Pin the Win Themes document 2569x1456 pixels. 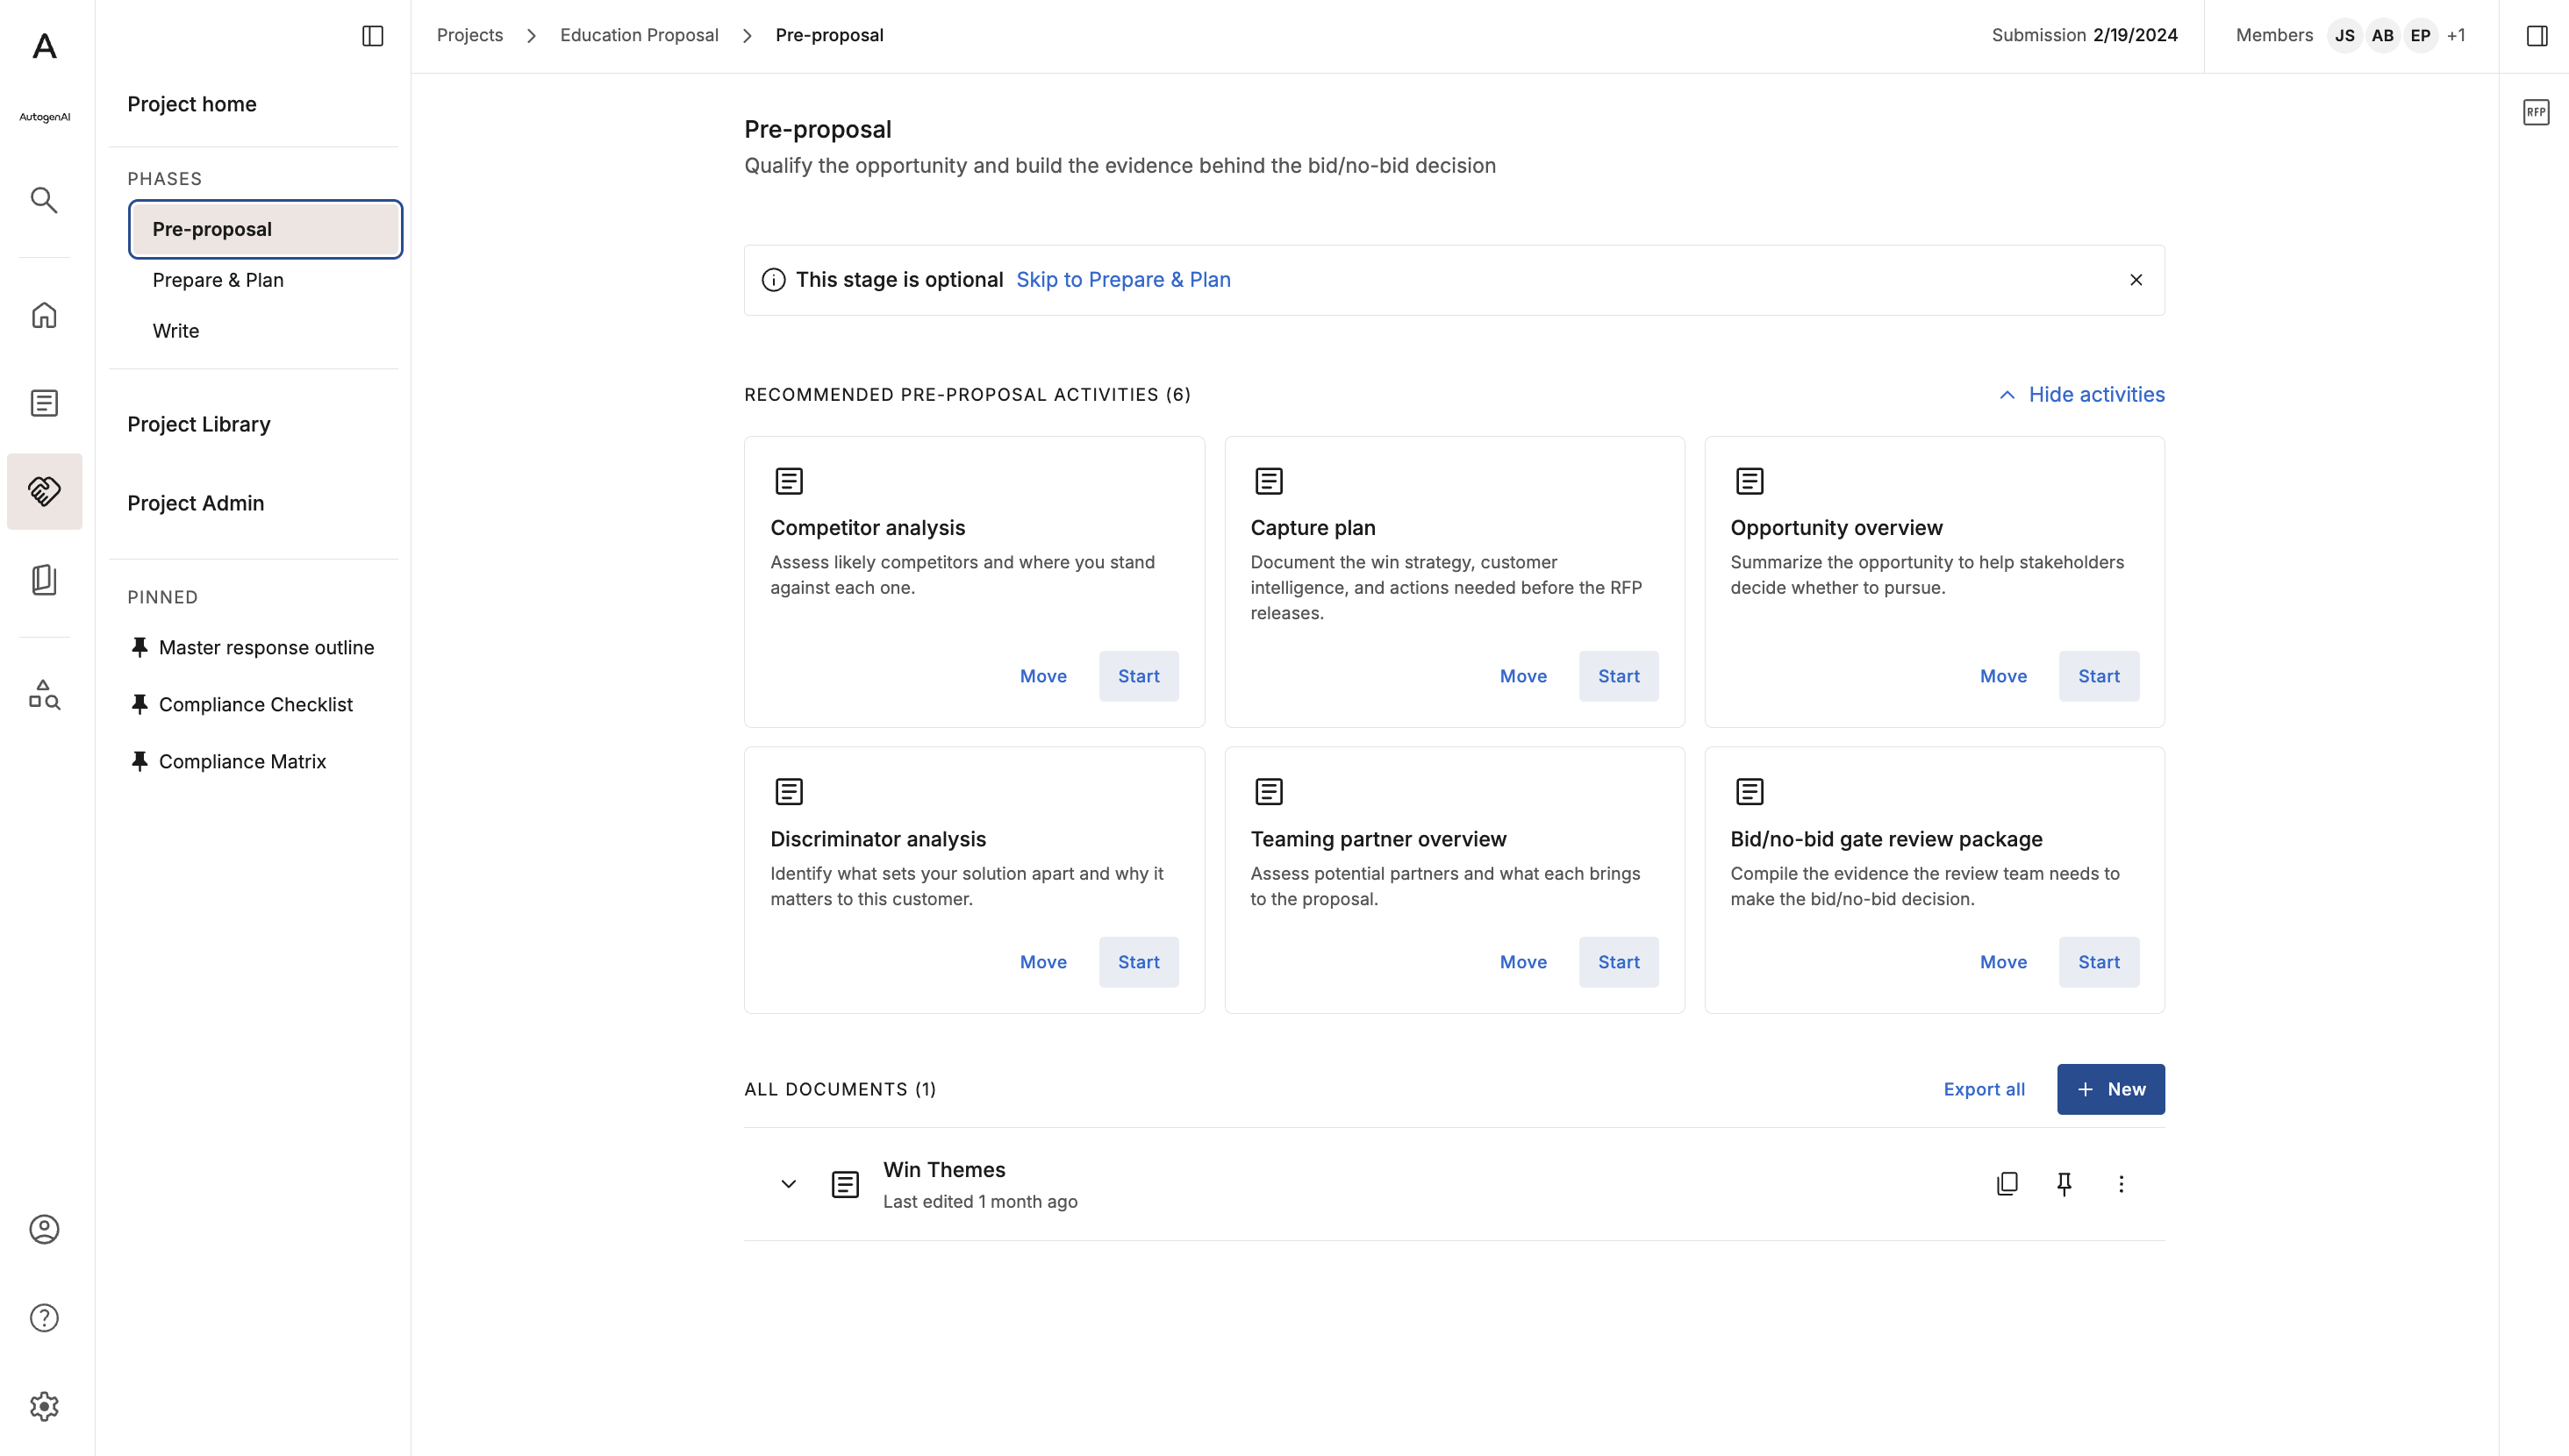click(2064, 1184)
